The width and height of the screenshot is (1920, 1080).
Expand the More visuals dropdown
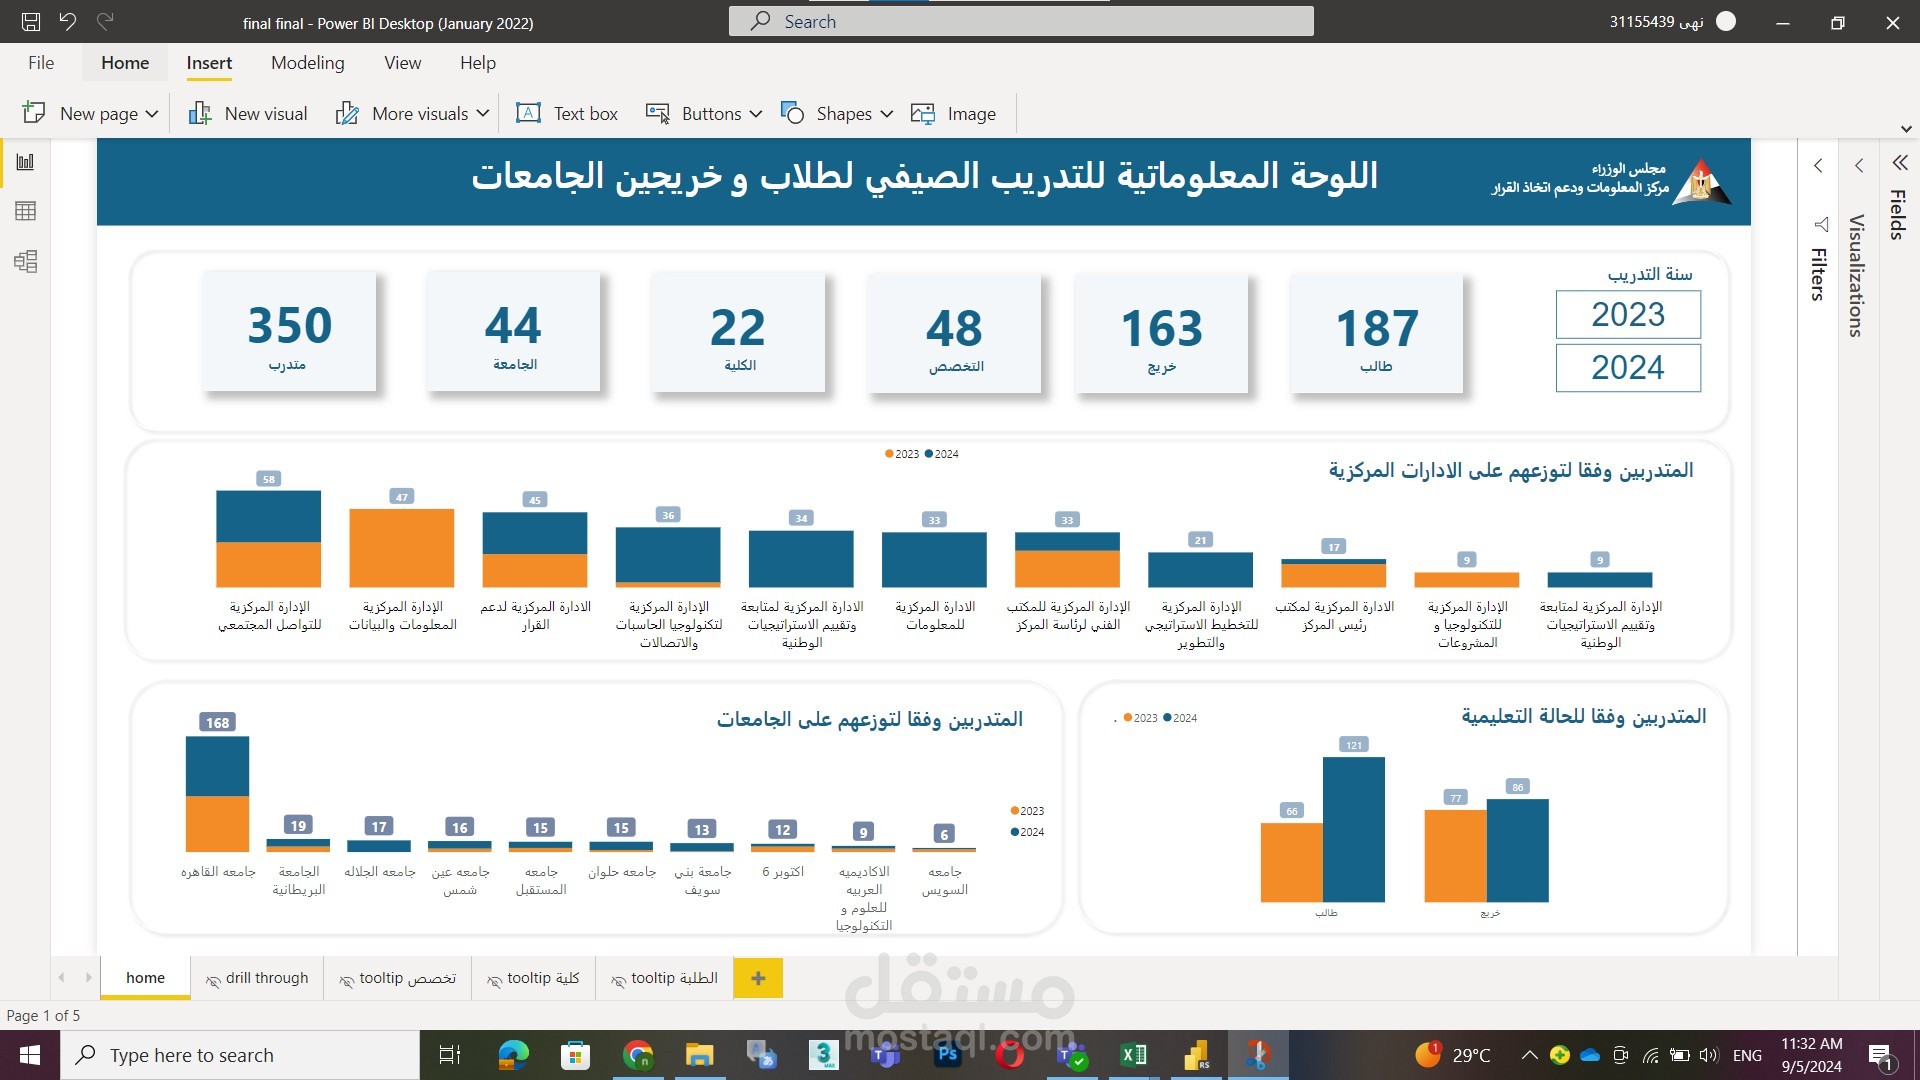484,114
